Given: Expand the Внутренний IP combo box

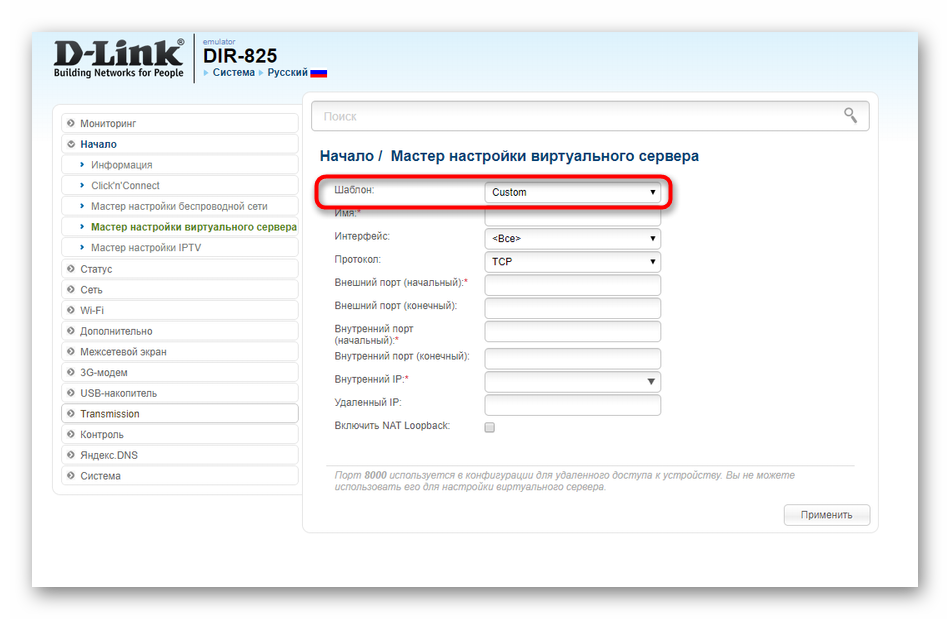Looking at the screenshot, I should 651,381.
